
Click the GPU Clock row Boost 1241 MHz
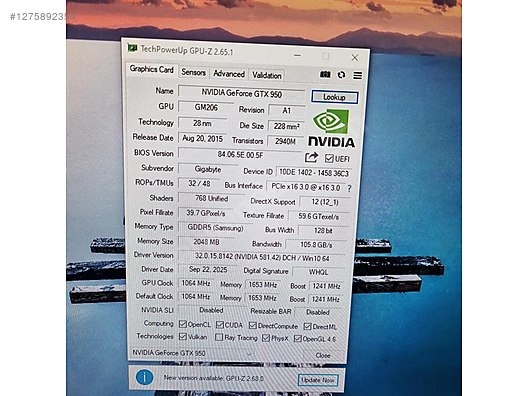pos(326,286)
